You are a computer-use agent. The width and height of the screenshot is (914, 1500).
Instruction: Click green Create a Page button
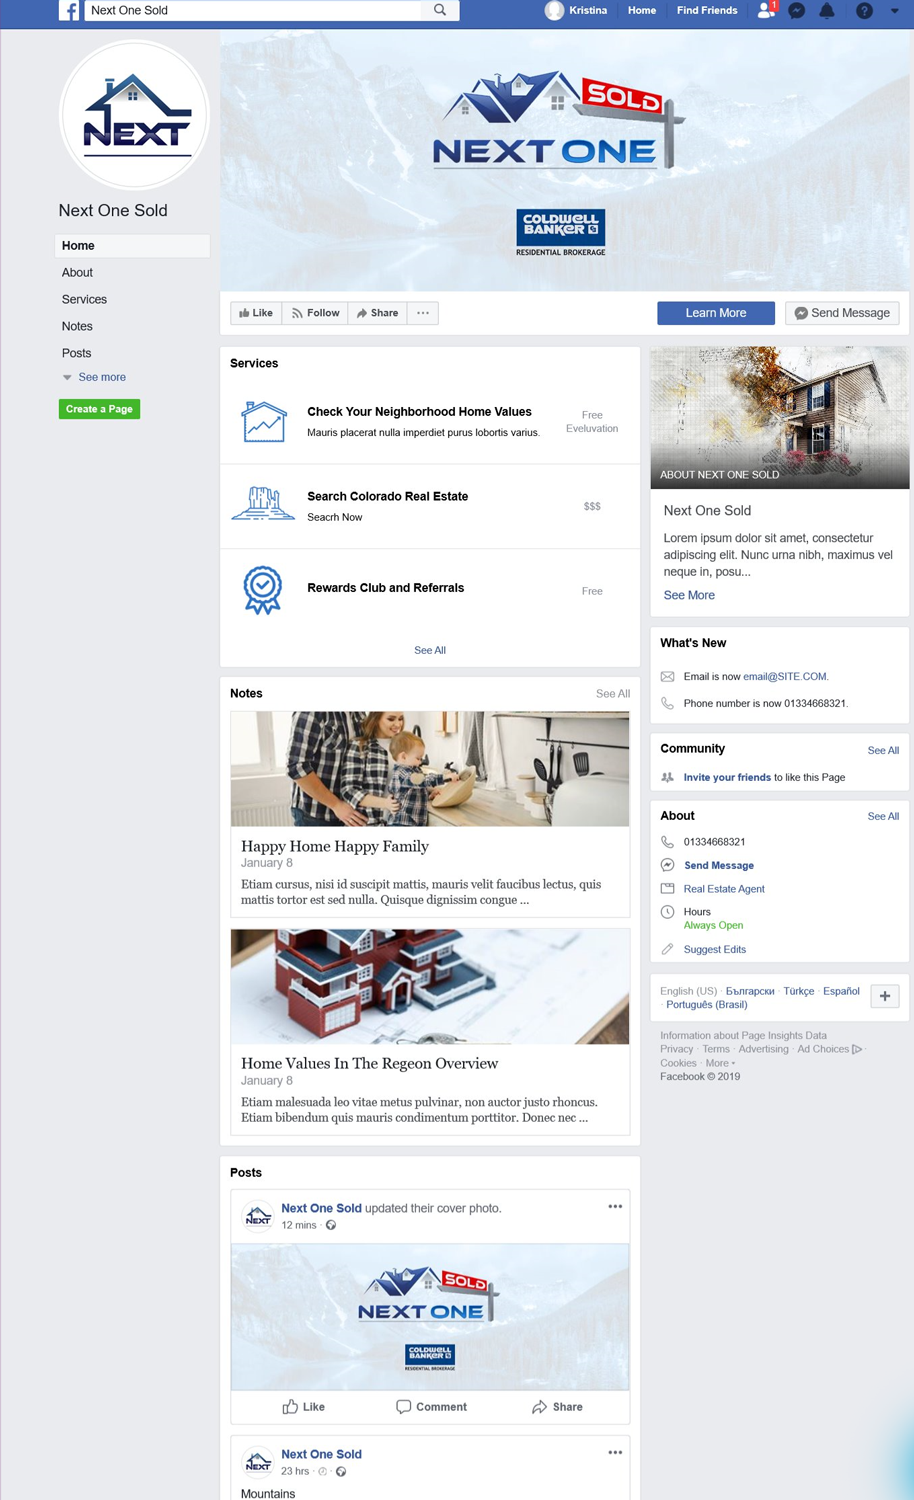click(99, 409)
